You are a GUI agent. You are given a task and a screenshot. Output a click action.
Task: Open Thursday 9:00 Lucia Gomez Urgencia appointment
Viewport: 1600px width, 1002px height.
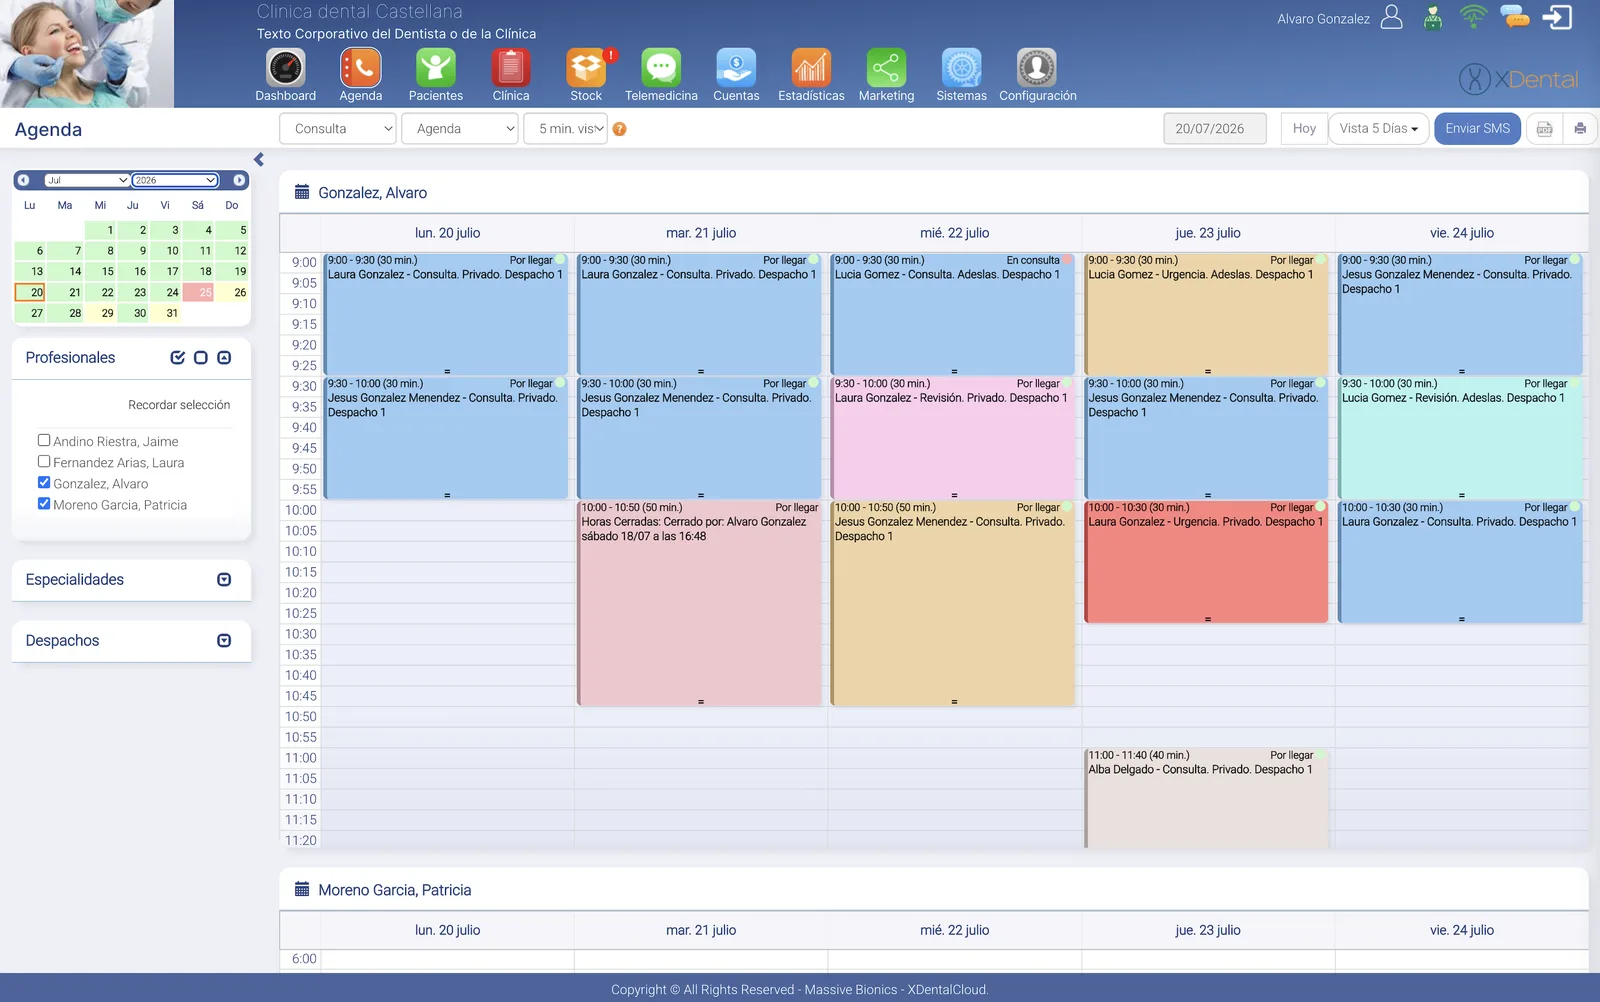(1207, 315)
